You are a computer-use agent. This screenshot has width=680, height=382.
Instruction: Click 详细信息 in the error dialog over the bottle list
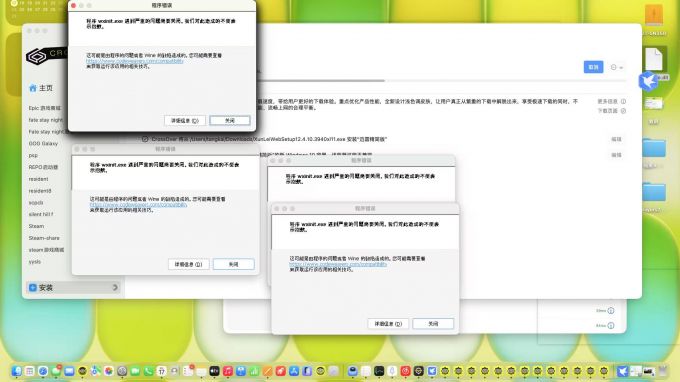tap(189, 264)
